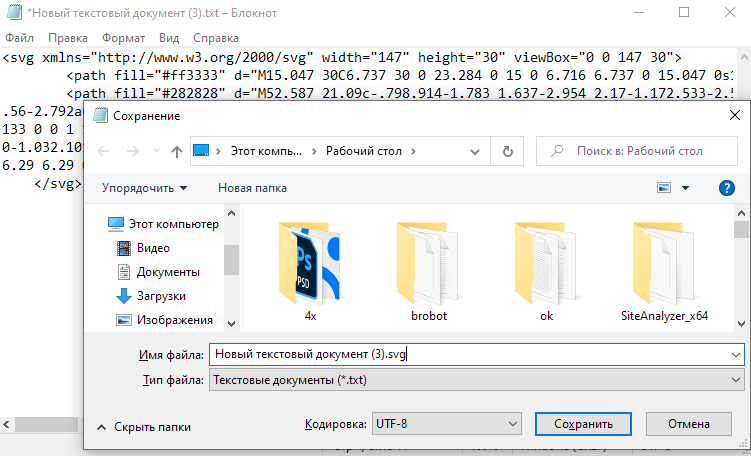Click the Notepad horizontal scrollbar thumb
This screenshot has height=456, width=751.
click(46, 424)
